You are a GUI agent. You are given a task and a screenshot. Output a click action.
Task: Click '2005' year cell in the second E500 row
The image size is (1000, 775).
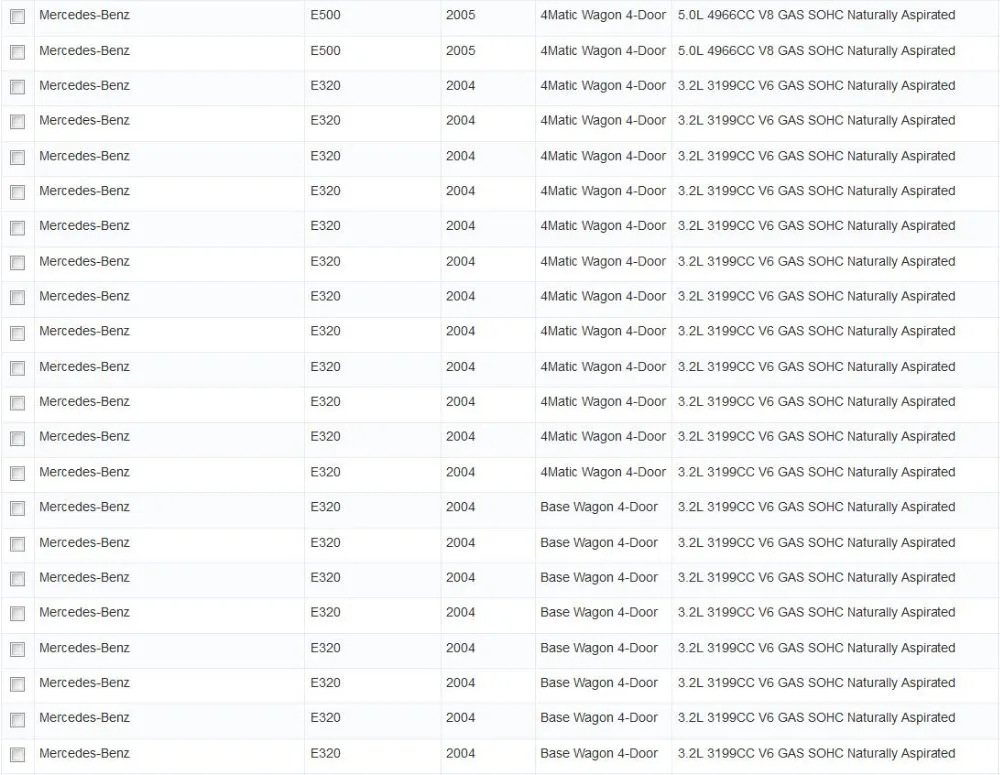(460, 50)
